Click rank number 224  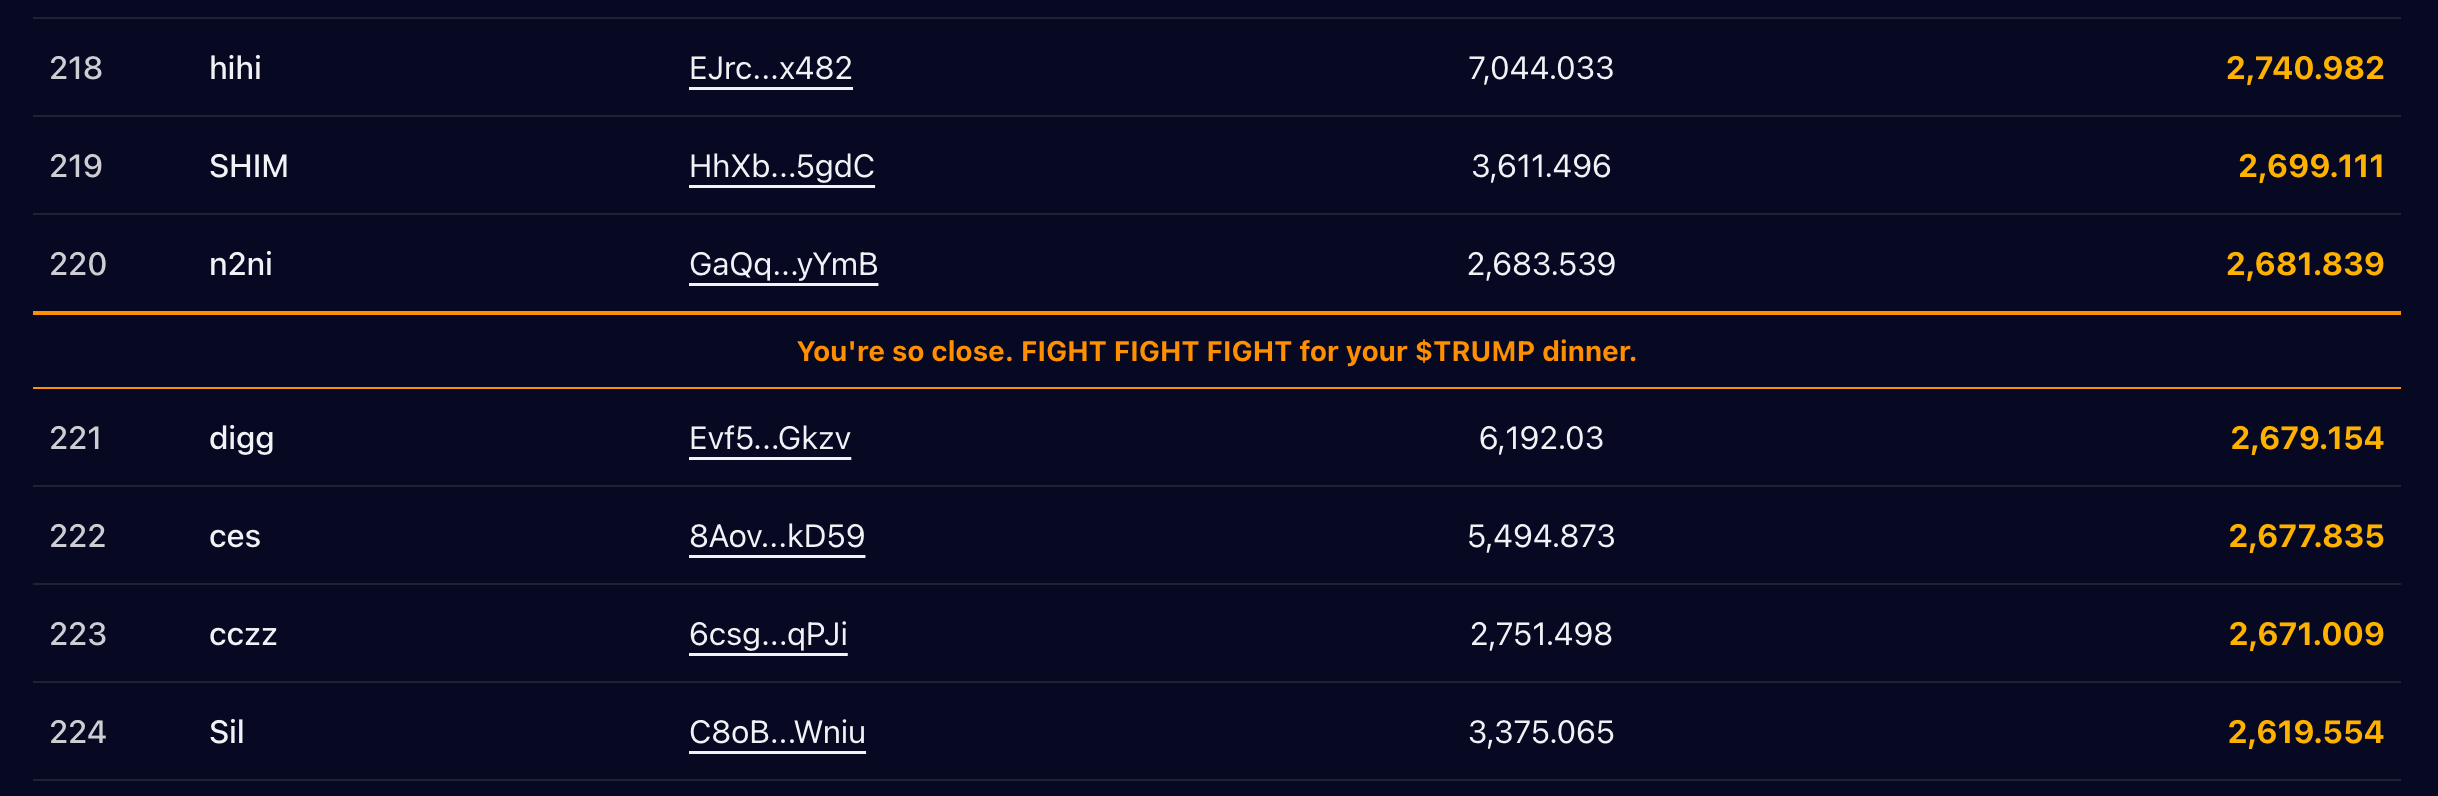(78, 732)
